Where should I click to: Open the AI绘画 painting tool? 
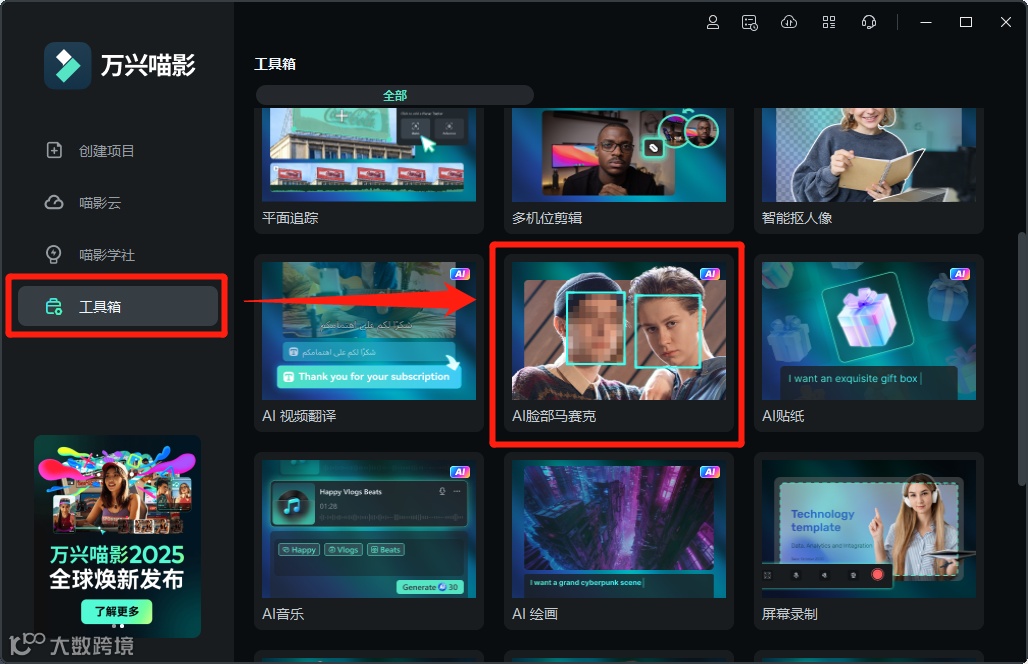pos(618,529)
